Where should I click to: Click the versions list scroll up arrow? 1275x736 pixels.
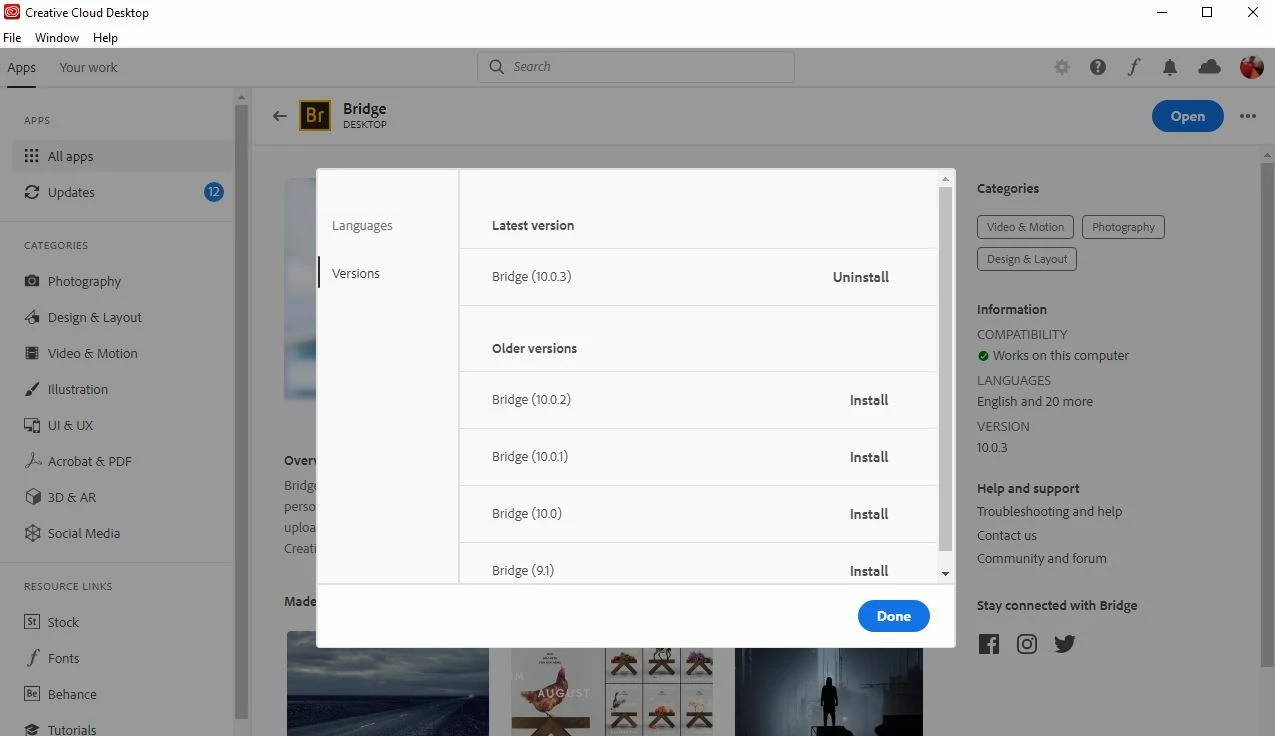coord(946,179)
